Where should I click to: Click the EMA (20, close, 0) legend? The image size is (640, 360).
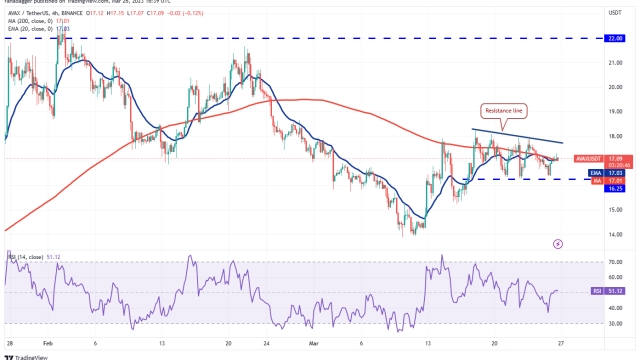[39, 29]
